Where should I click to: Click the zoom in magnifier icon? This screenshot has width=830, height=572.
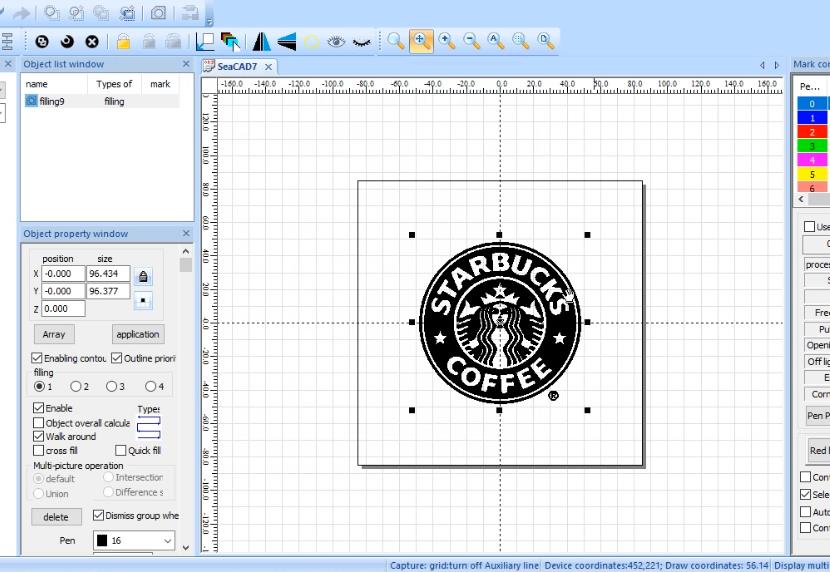tap(447, 41)
